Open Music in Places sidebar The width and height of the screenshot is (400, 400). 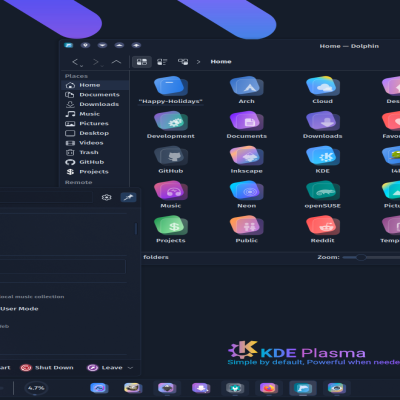click(95, 114)
